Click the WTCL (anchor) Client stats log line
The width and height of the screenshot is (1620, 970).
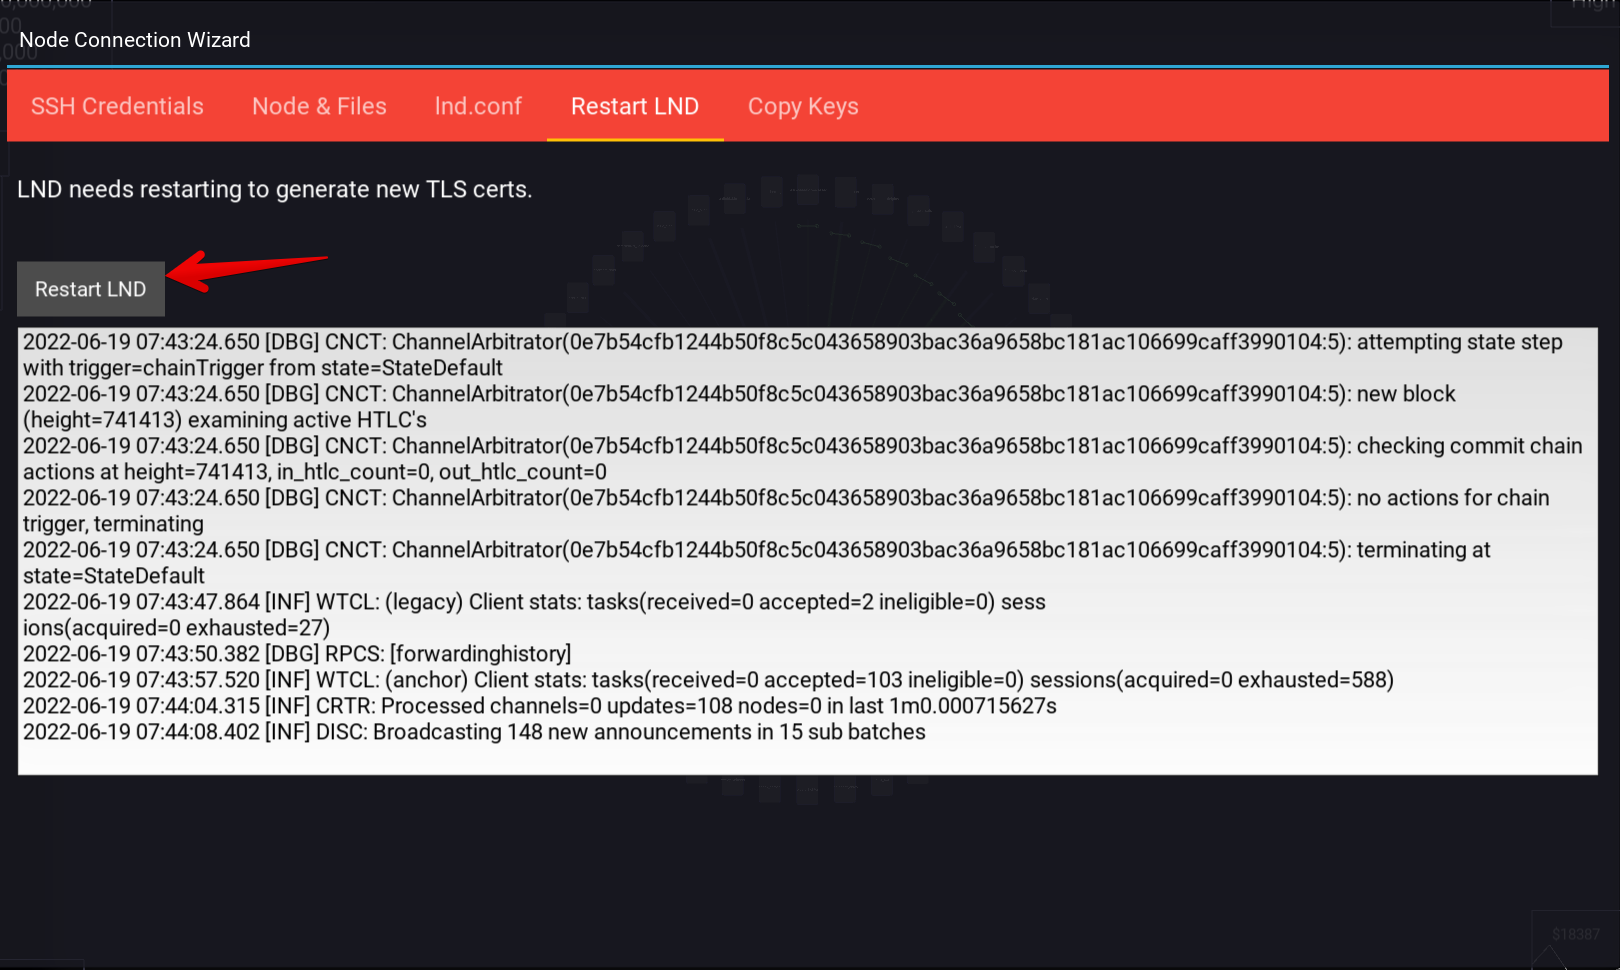[x=708, y=680]
